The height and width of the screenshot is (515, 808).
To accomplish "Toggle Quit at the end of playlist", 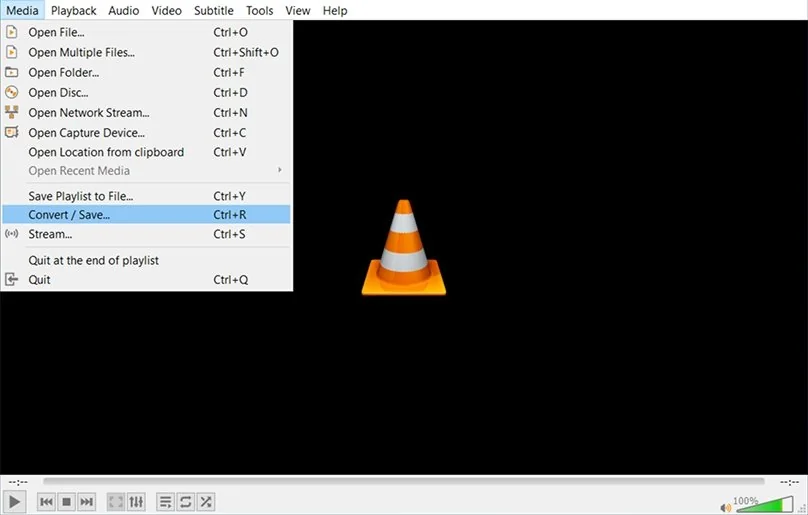I will [146, 261].
